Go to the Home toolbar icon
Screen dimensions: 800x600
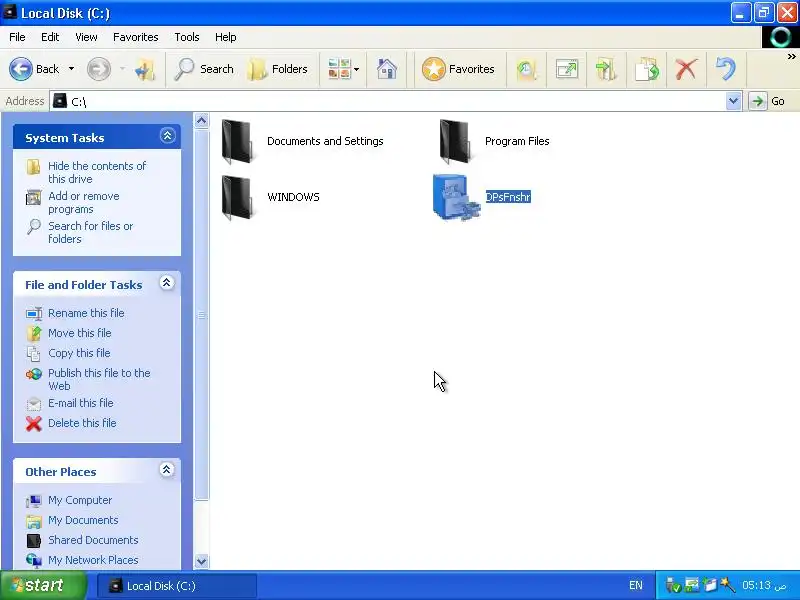coord(387,69)
